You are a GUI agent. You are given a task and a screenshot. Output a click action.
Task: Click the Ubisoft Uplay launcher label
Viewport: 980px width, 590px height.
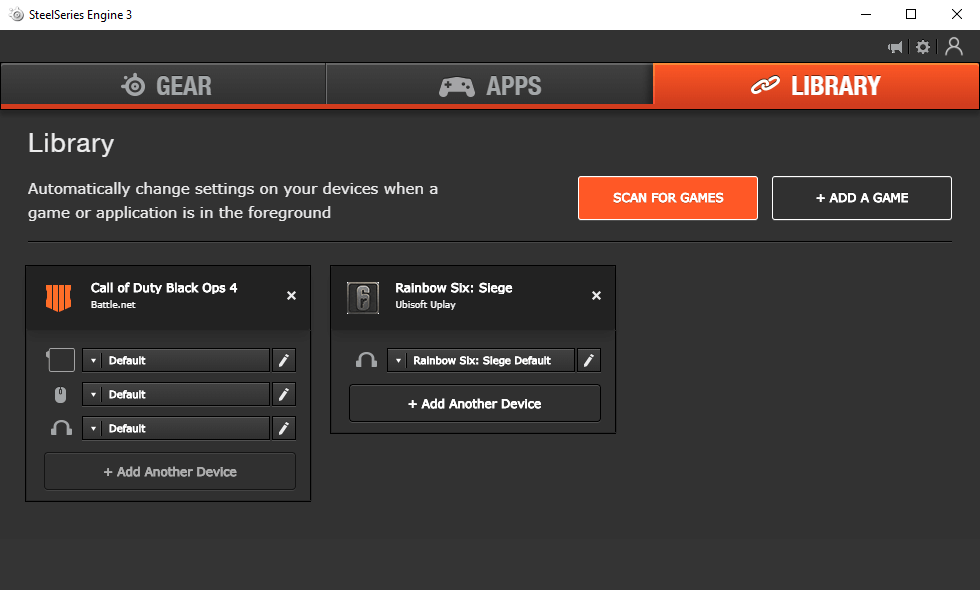click(426, 305)
